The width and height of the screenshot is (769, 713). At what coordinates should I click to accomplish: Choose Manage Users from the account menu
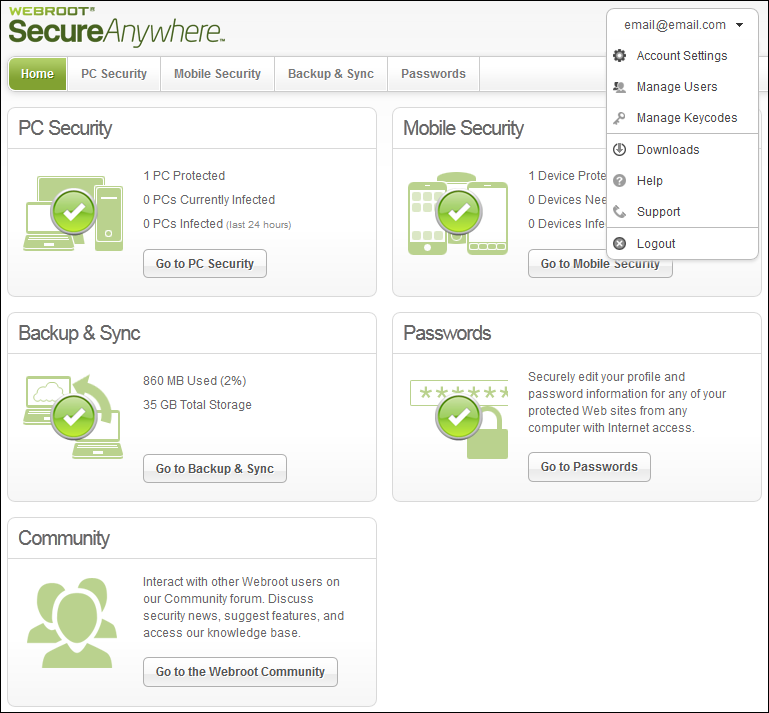682,87
